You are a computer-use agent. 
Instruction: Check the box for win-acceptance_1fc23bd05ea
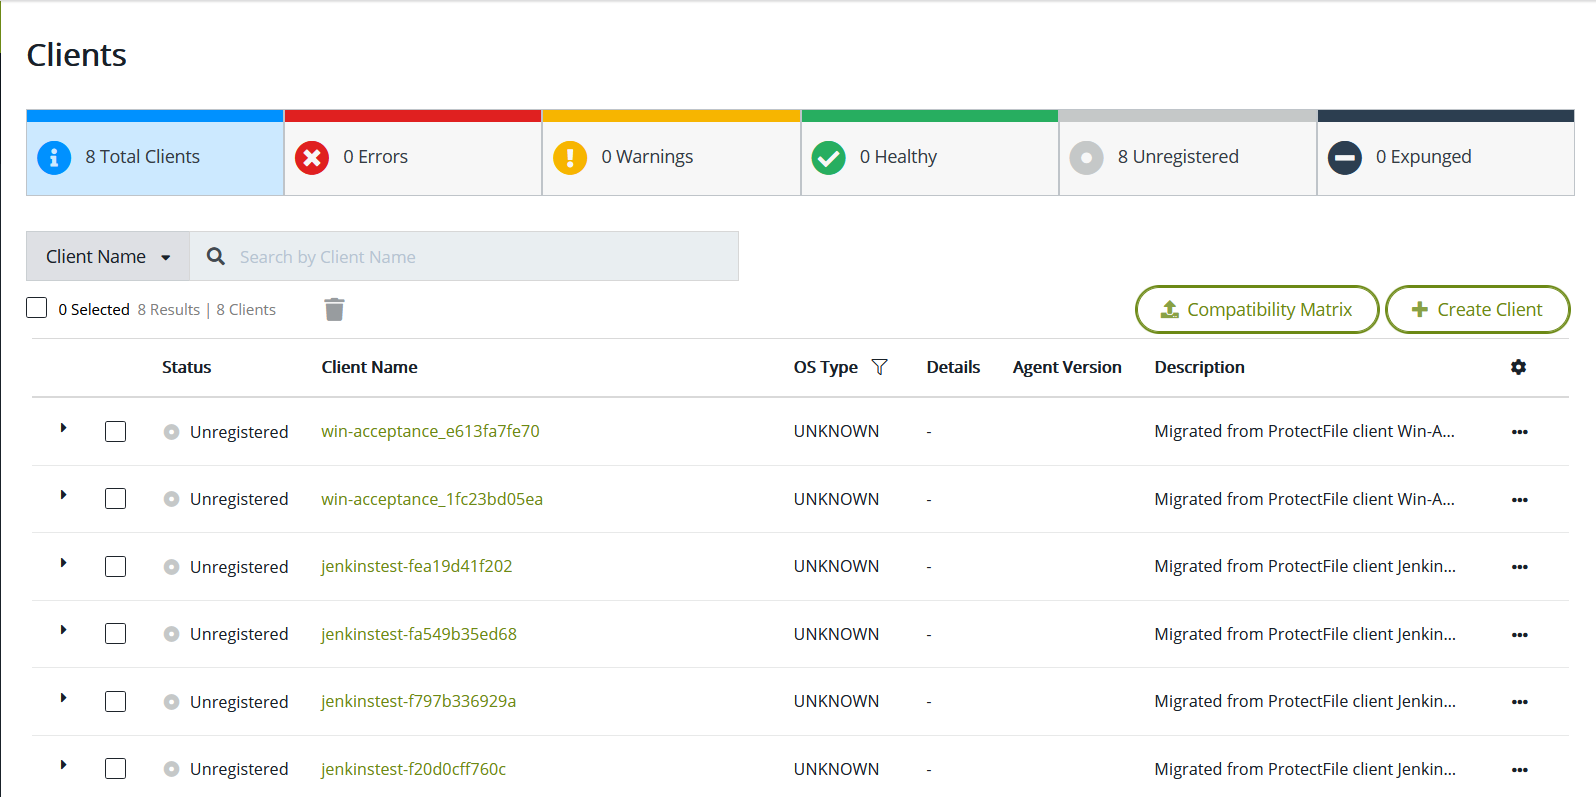pyautogui.click(x=116, y=499)
